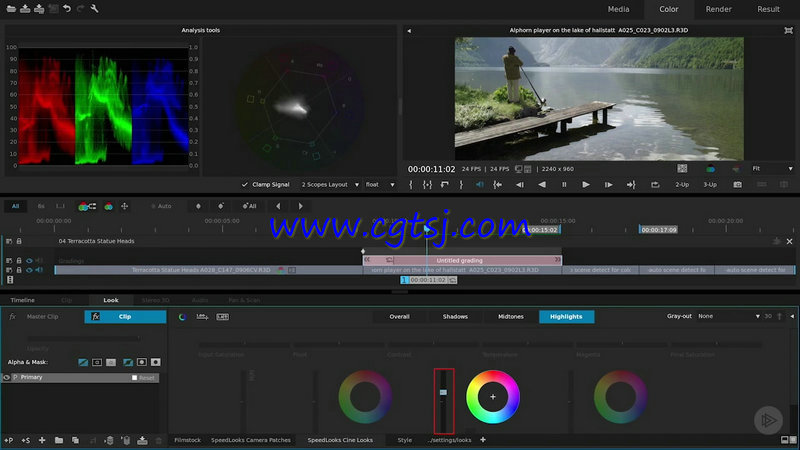Click the folder icon in the layer toolbar
This screenshot has height=450, width=800.
59,440
